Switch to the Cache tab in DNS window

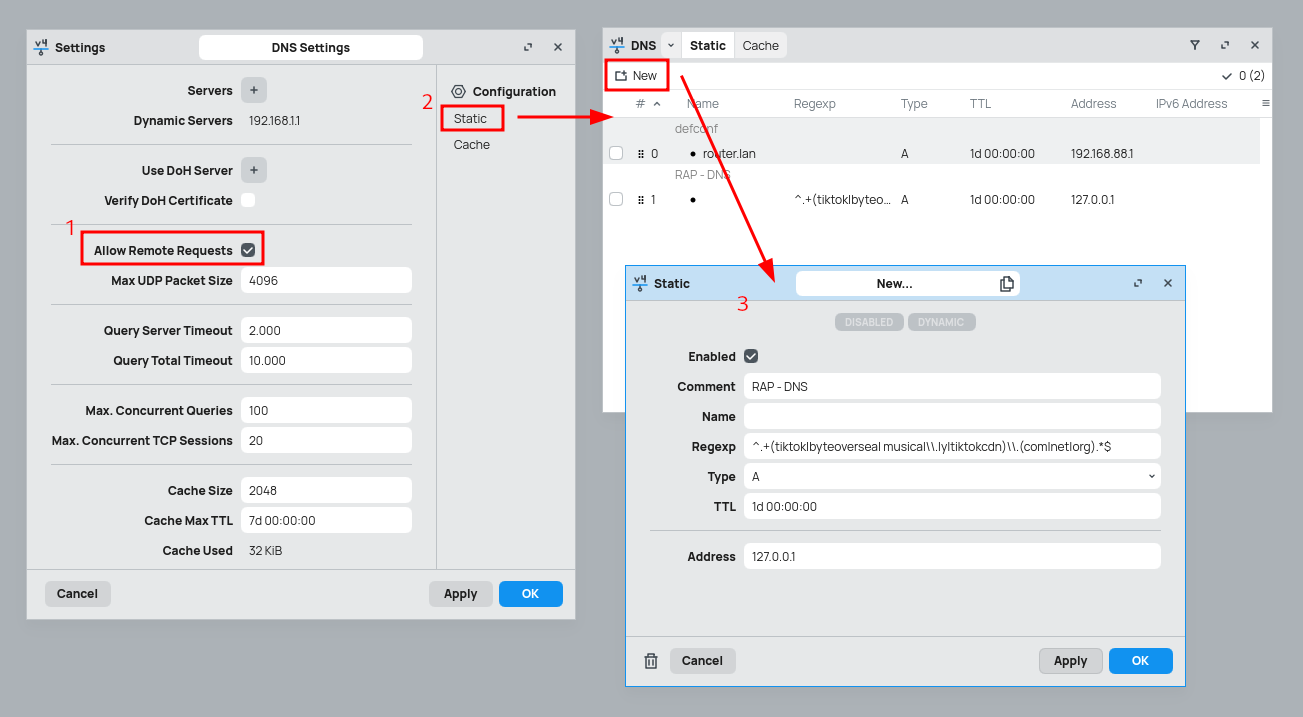760,45
